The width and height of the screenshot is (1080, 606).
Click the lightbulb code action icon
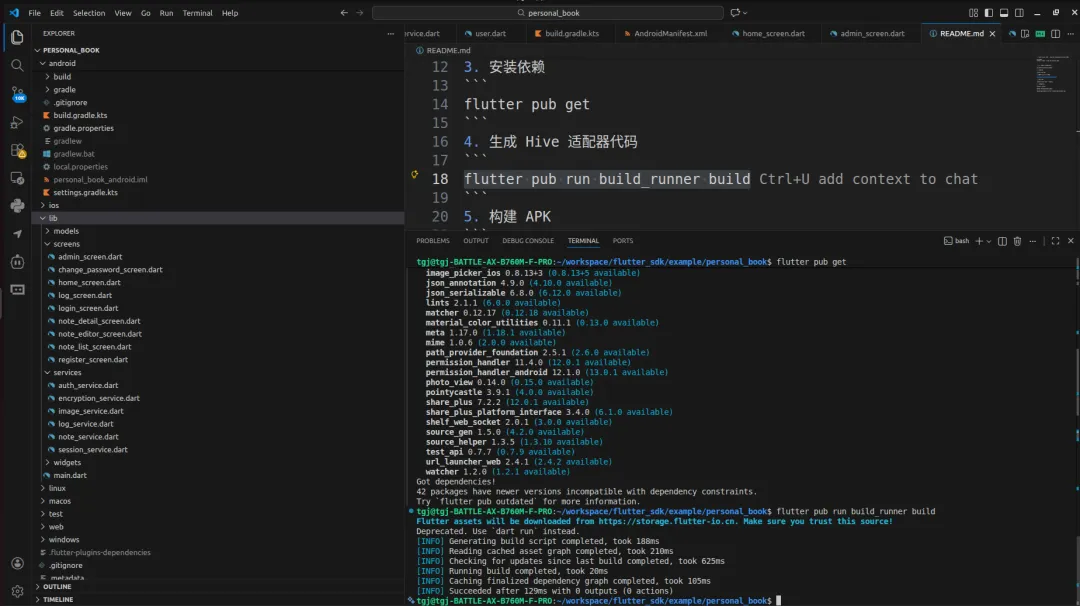point(415,175)
